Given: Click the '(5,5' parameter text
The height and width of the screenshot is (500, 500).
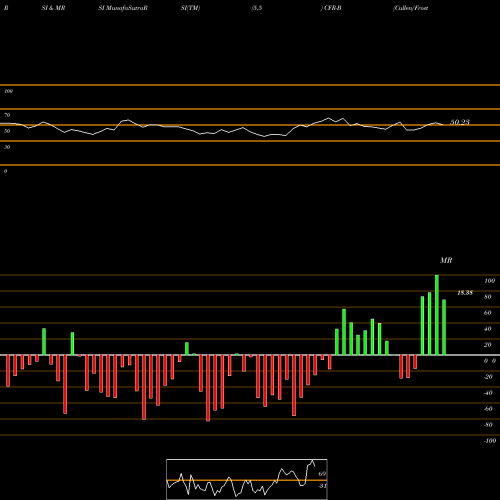Looking at the screenshot, I should click(256, 8).
